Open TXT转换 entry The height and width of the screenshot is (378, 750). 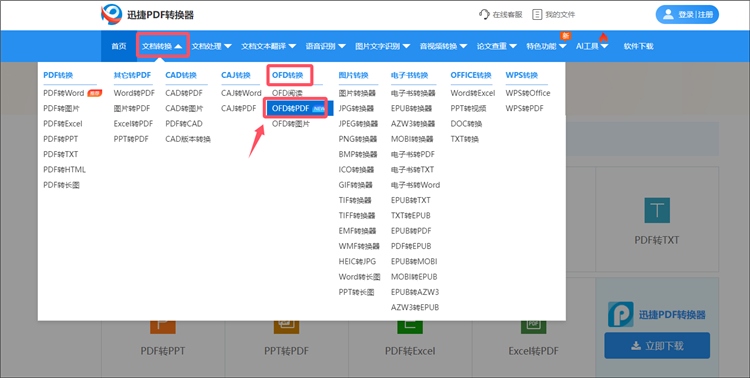coord(464,139)
